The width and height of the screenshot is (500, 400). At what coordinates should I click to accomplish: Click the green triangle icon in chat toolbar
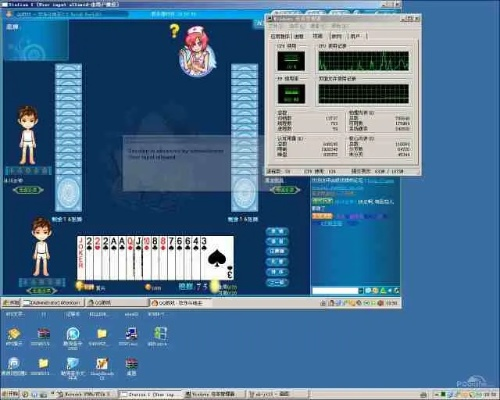(383, 291)
